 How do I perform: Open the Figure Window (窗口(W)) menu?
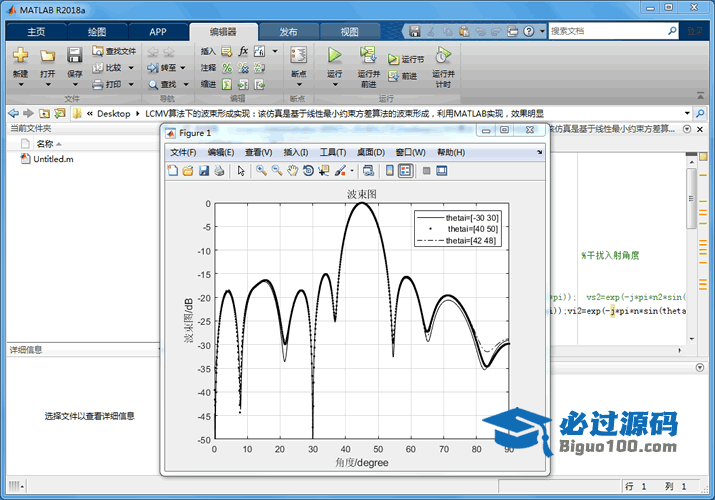411,152
